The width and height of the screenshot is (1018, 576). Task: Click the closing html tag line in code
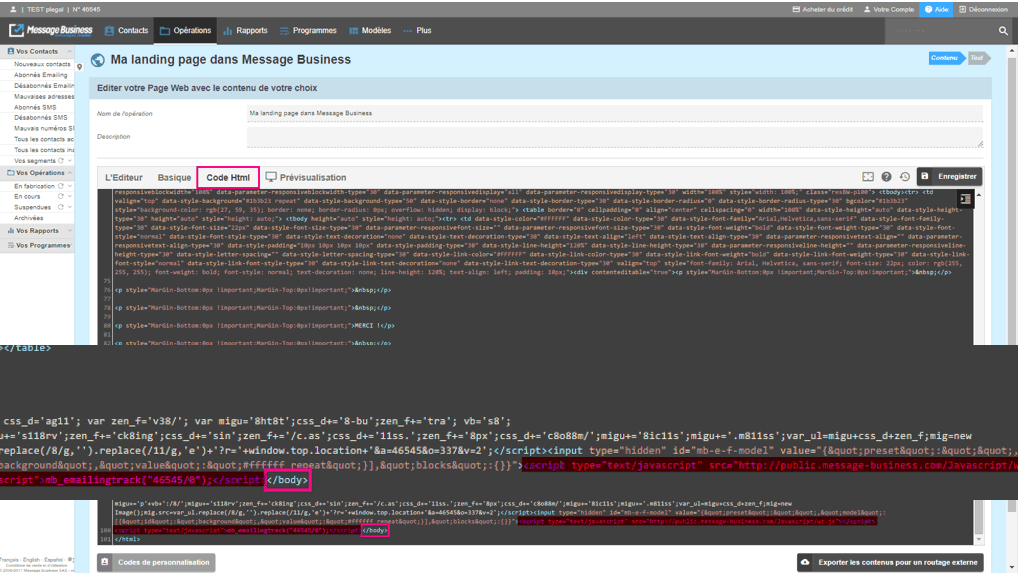click(x=127, y=540)
